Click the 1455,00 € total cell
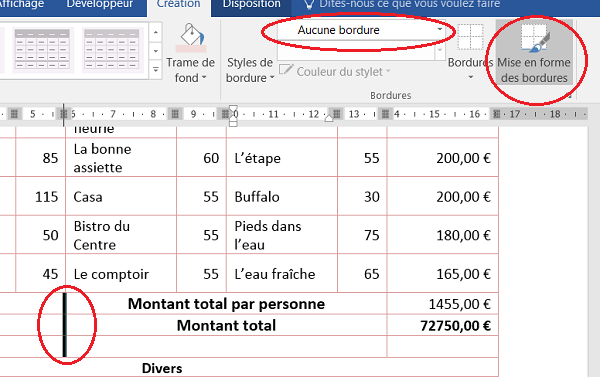 (443, 304)
